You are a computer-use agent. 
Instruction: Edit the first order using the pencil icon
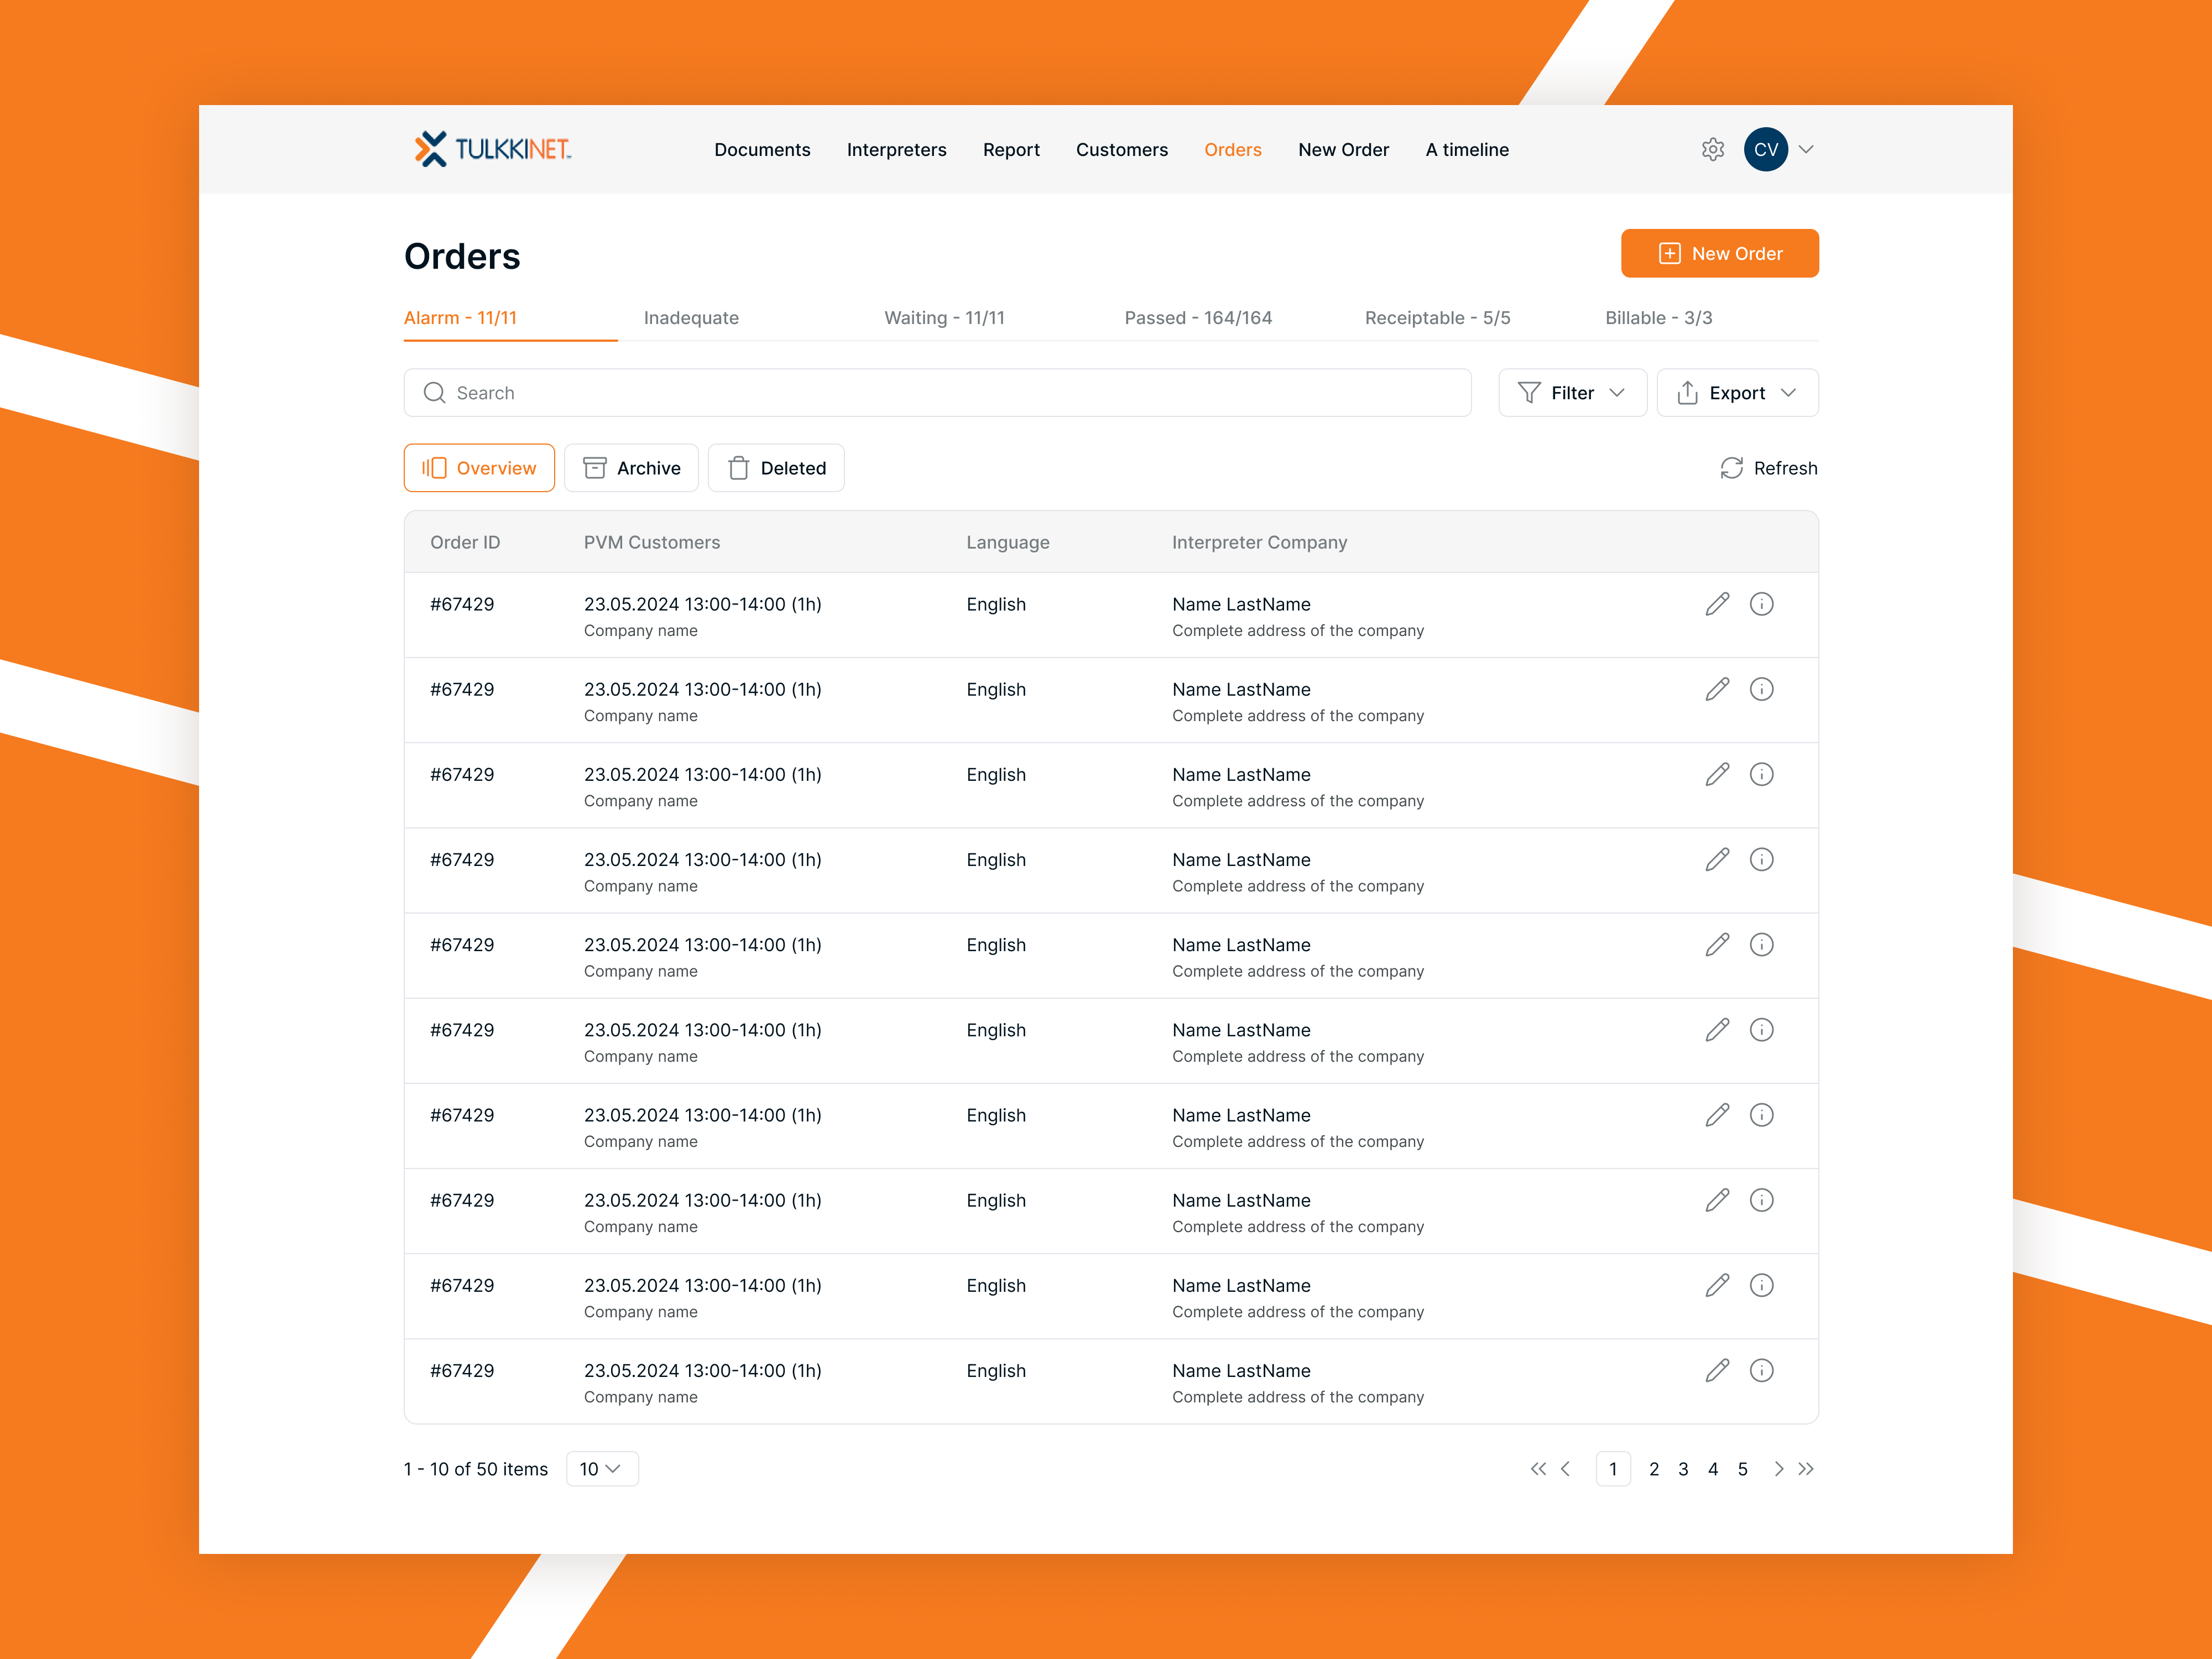[x=1717, y=604]
